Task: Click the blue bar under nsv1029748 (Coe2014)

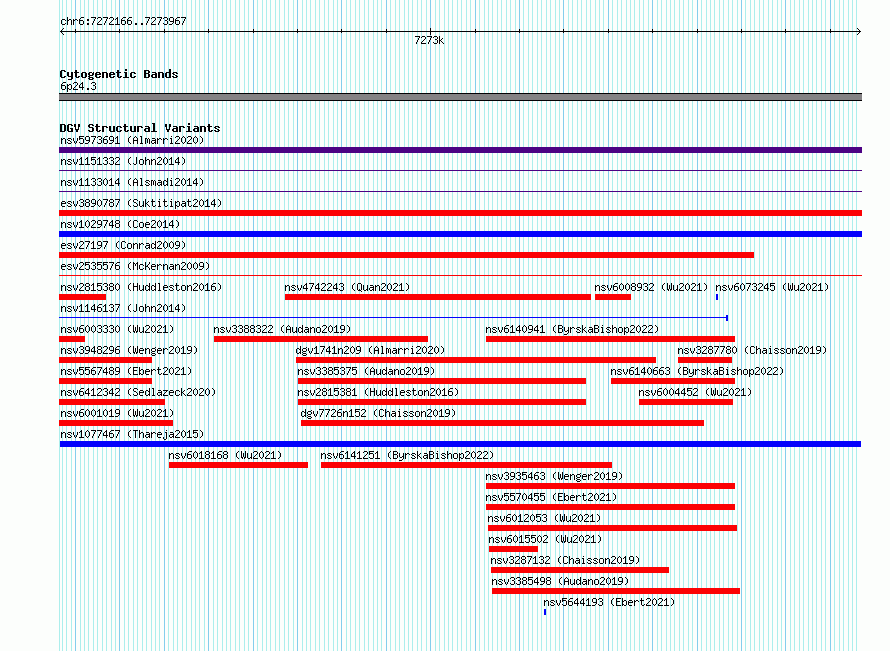Action: coord(460,234)
